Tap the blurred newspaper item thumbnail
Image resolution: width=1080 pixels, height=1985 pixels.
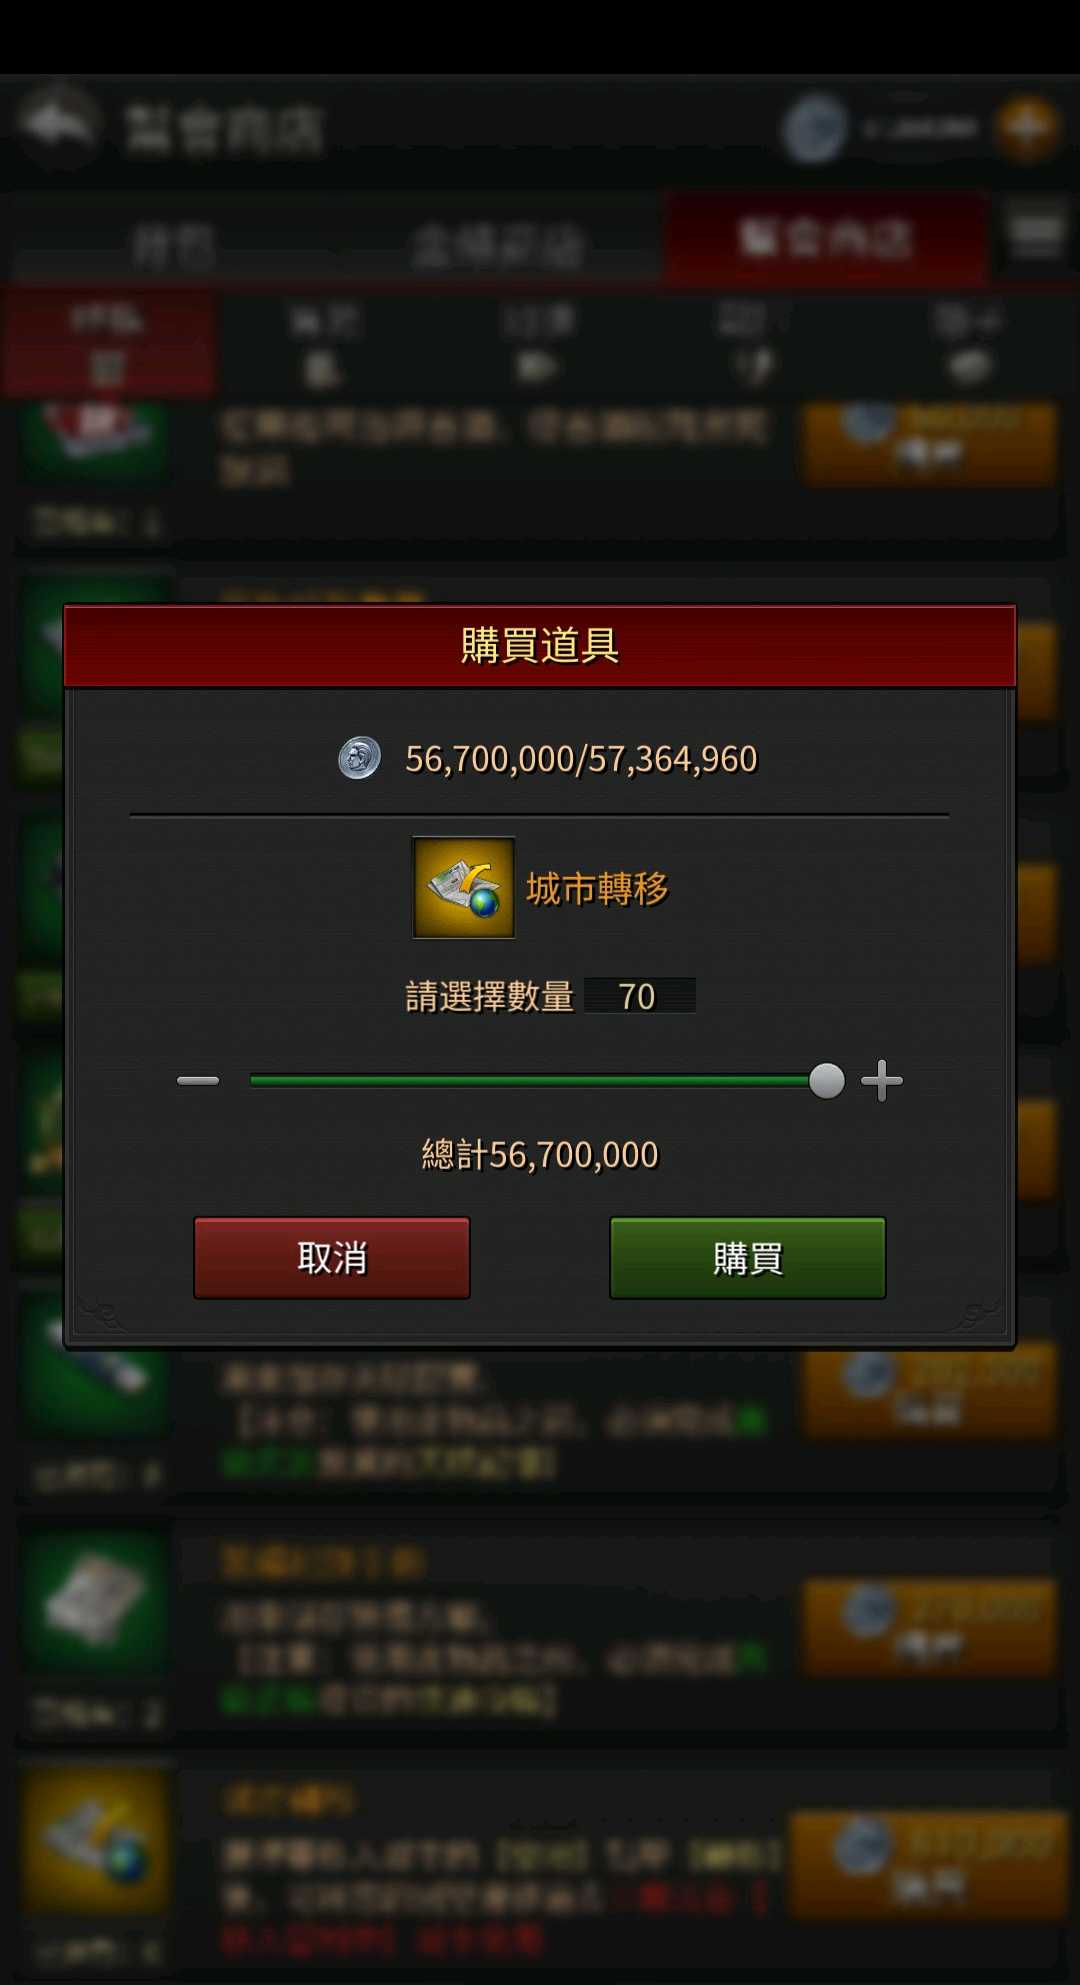coord(95,1602)
